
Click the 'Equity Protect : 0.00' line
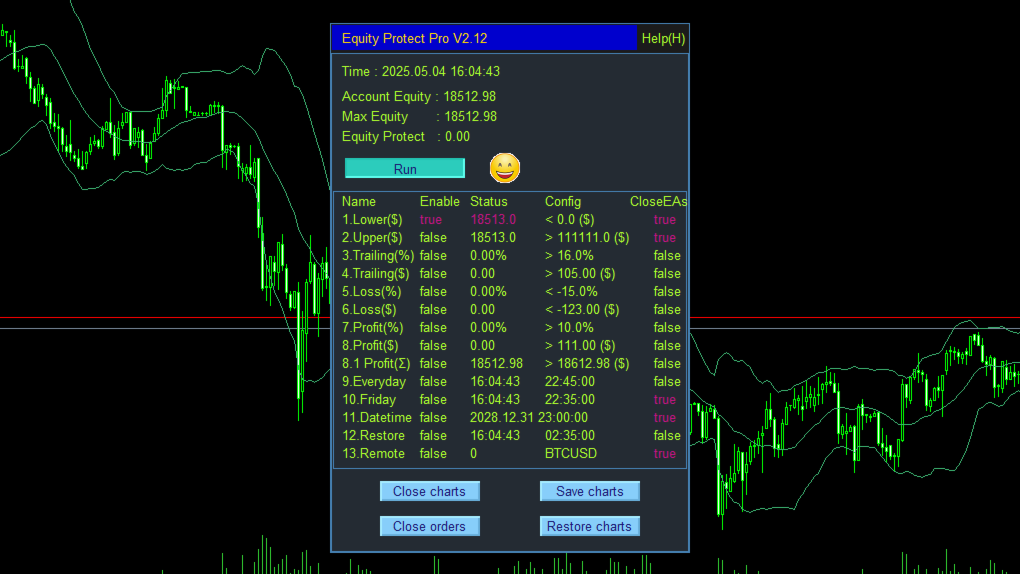click(x=406, y=137)
